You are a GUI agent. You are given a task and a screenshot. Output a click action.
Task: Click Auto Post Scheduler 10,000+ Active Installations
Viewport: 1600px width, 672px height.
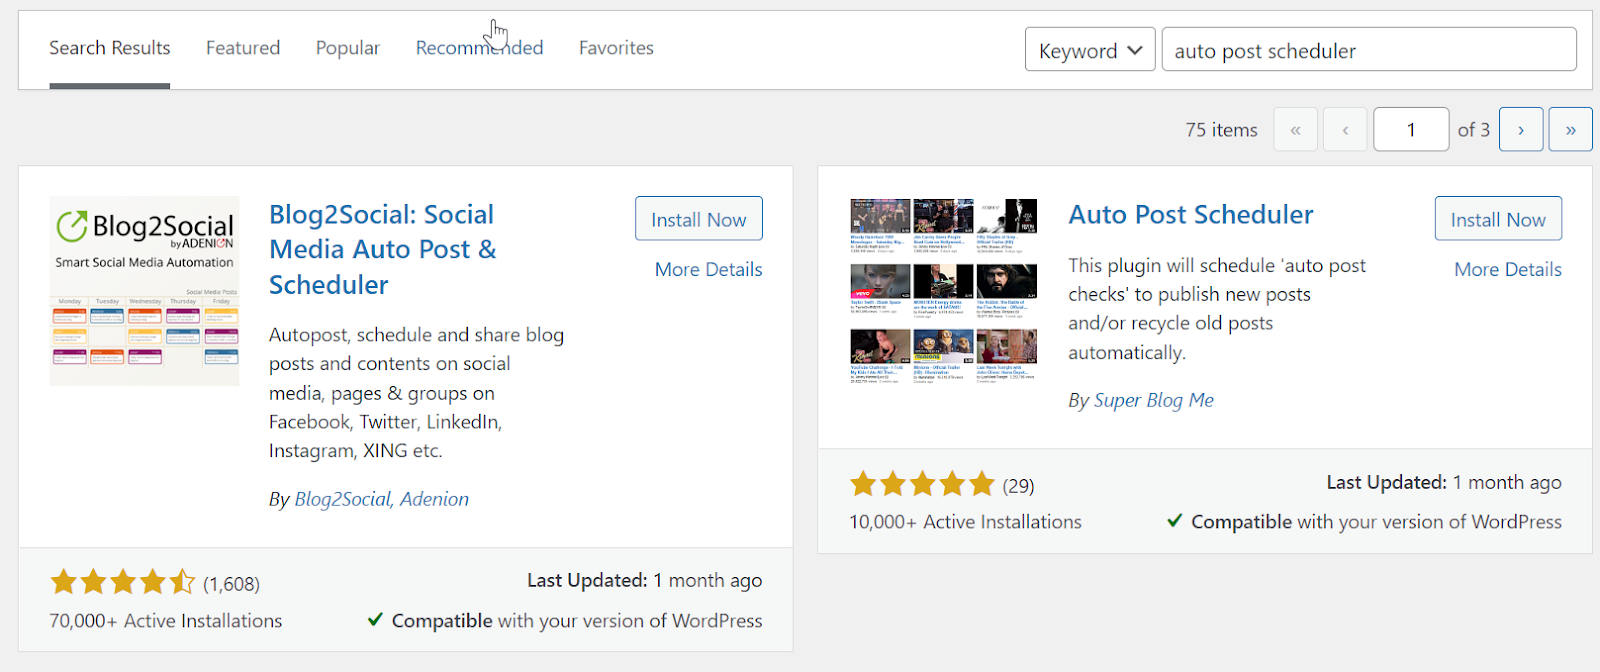click(x=966, y=522)
